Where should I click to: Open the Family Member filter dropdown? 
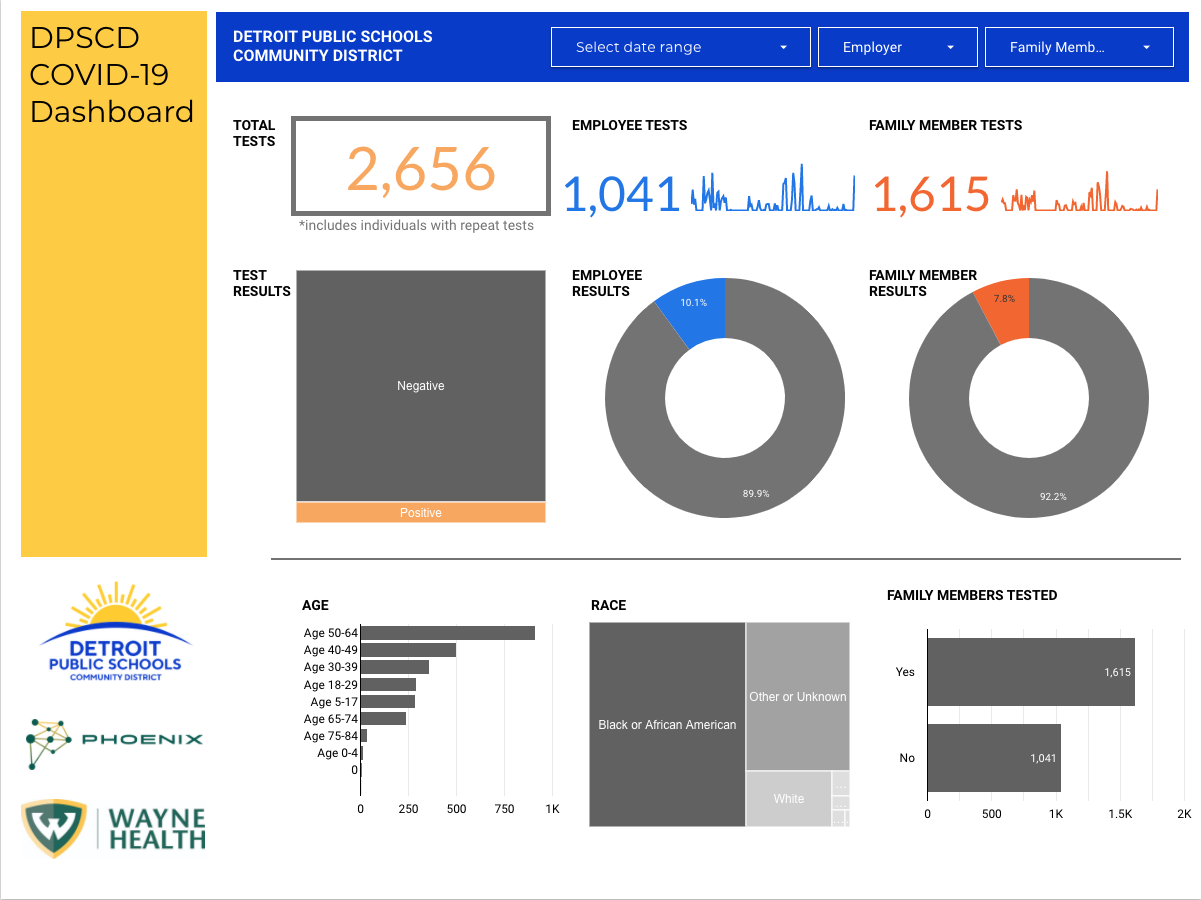[1078, 47]
